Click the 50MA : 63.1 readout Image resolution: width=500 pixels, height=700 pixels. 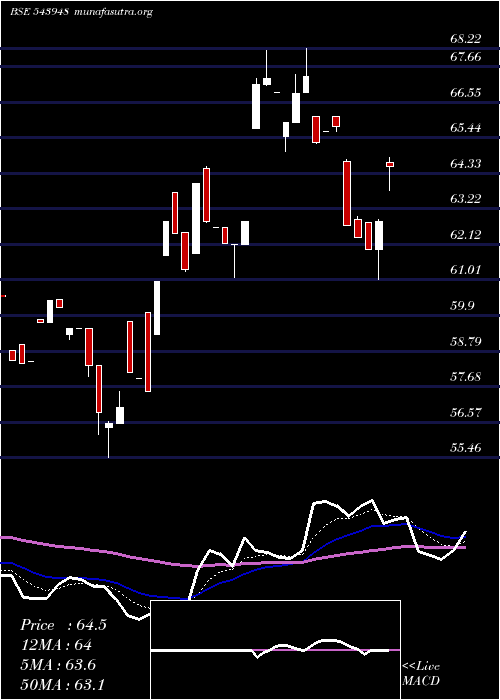coord(62,684)
